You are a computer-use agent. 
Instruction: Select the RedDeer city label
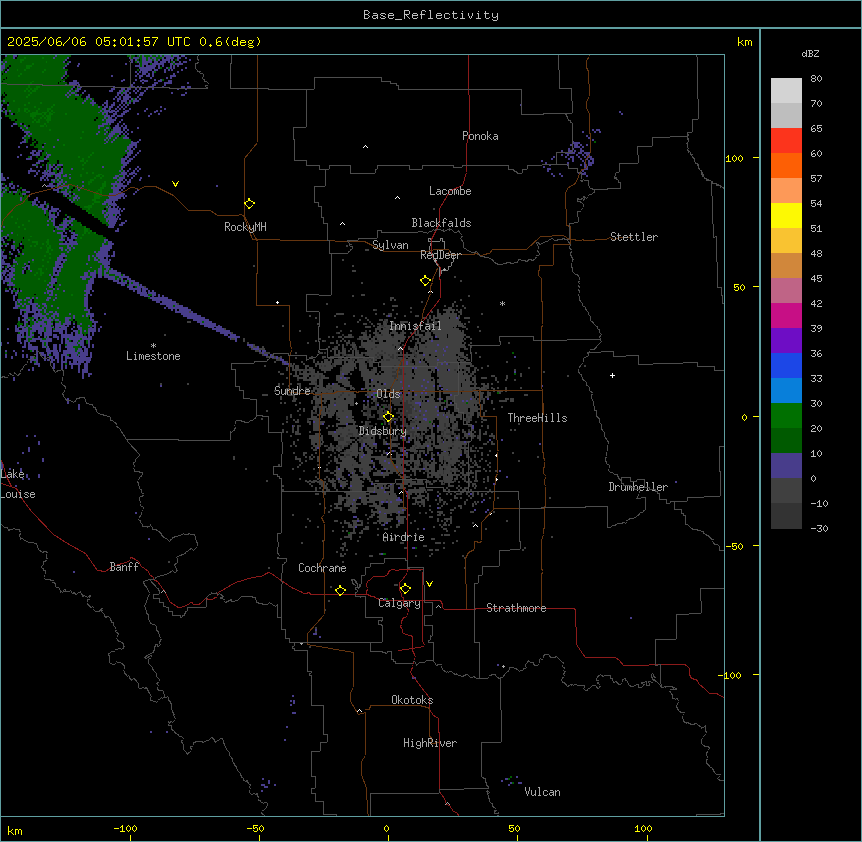click(440, 255)
